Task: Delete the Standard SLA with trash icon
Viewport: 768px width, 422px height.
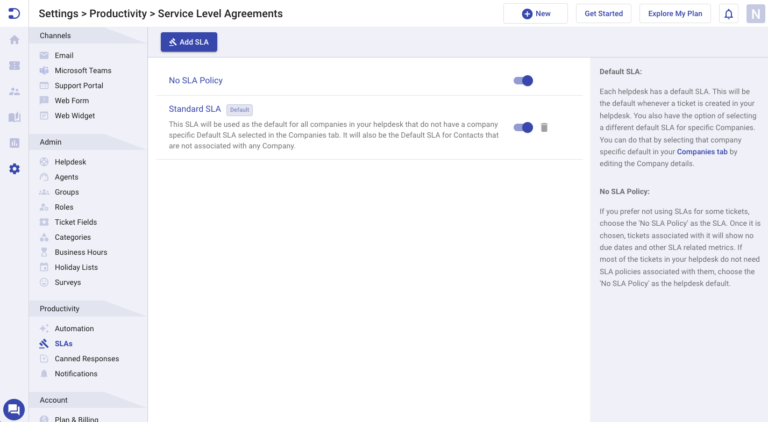Action: 544,128
